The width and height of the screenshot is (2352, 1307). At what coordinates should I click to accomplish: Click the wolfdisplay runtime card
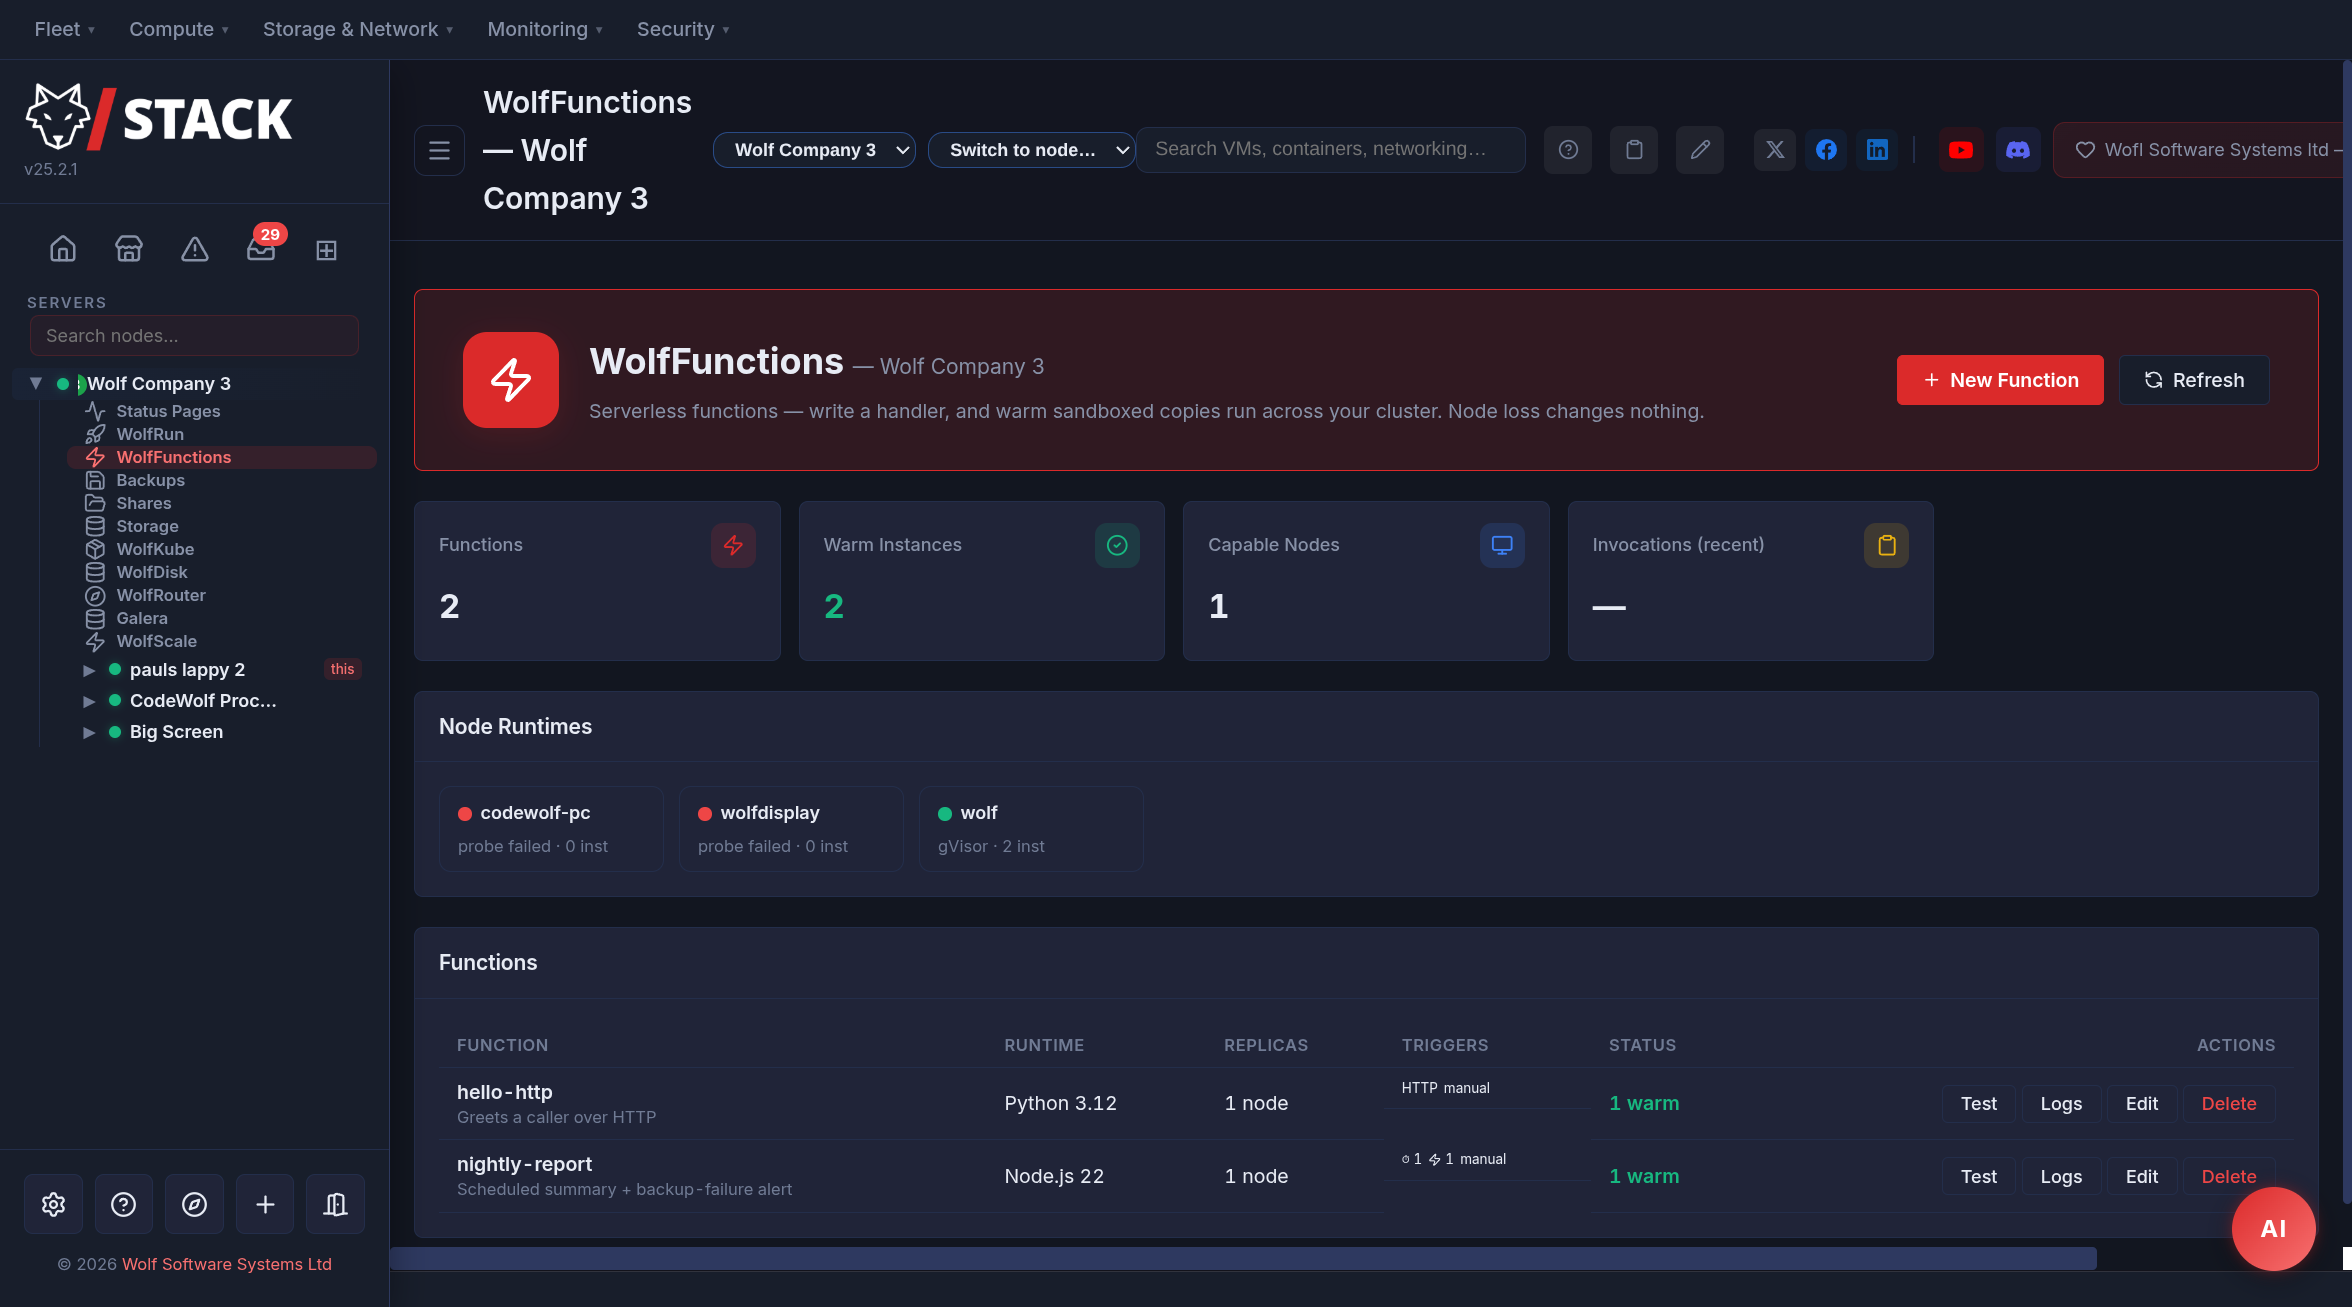point(791,829)
